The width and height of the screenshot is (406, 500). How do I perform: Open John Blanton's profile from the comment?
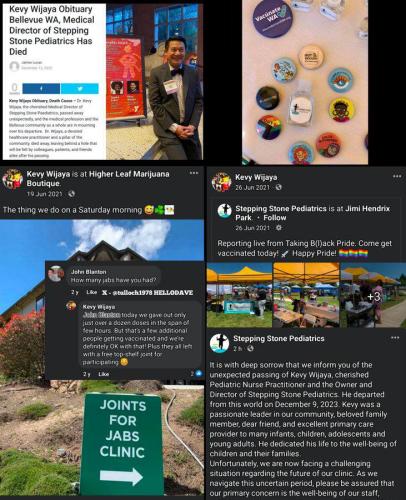click(88, 272)
